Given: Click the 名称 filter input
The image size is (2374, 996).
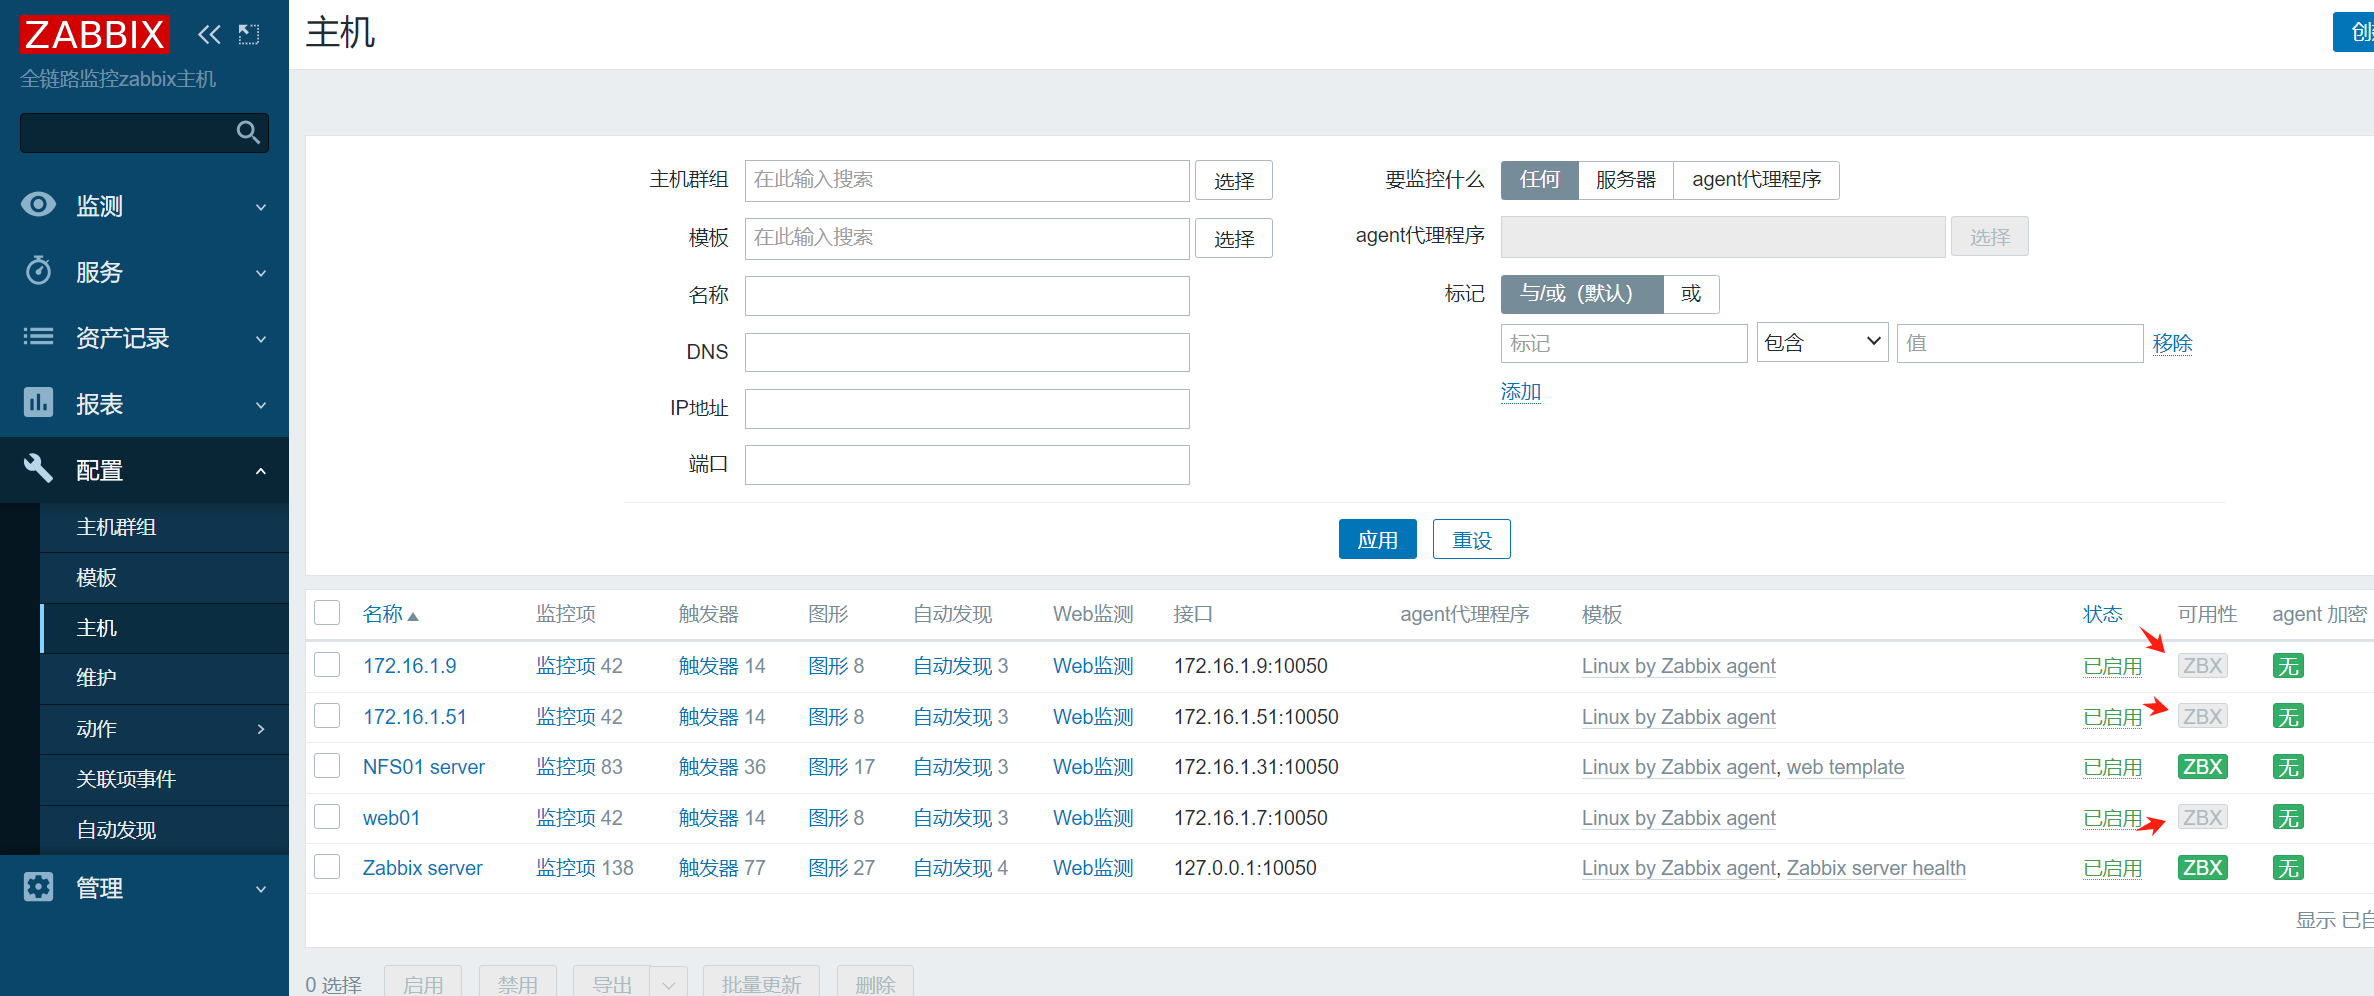Looking at the screenshot, I should pyautogui.click(x=967, y=296).
